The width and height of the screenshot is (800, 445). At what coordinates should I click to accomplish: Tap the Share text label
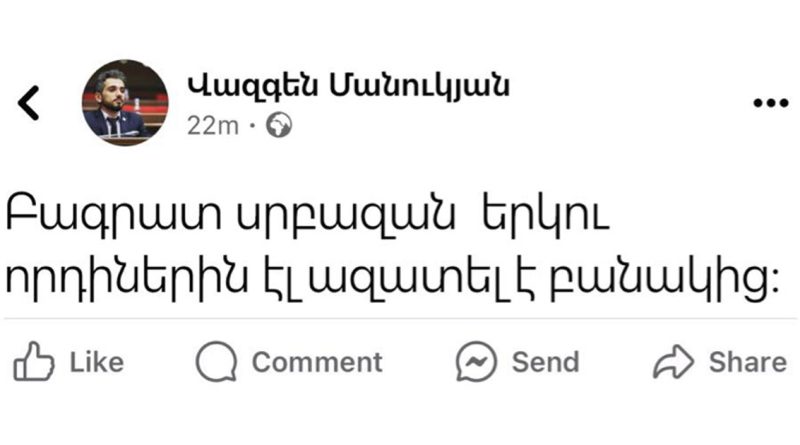(746, 362)
